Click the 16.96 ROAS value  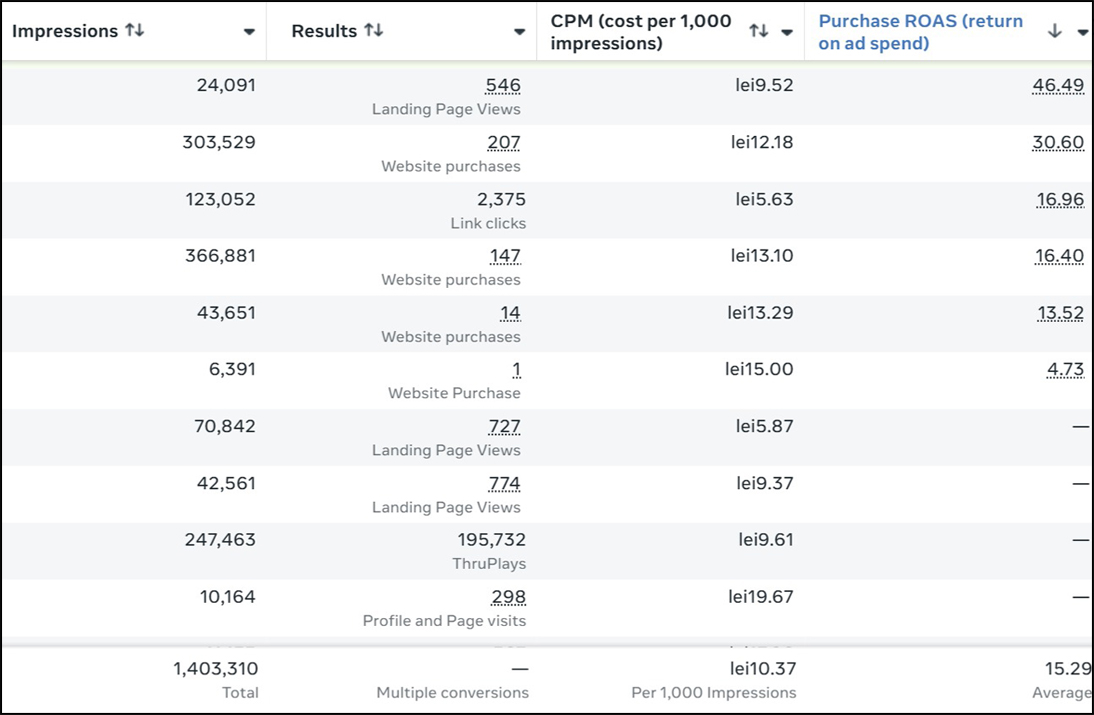click(1060, 199)
